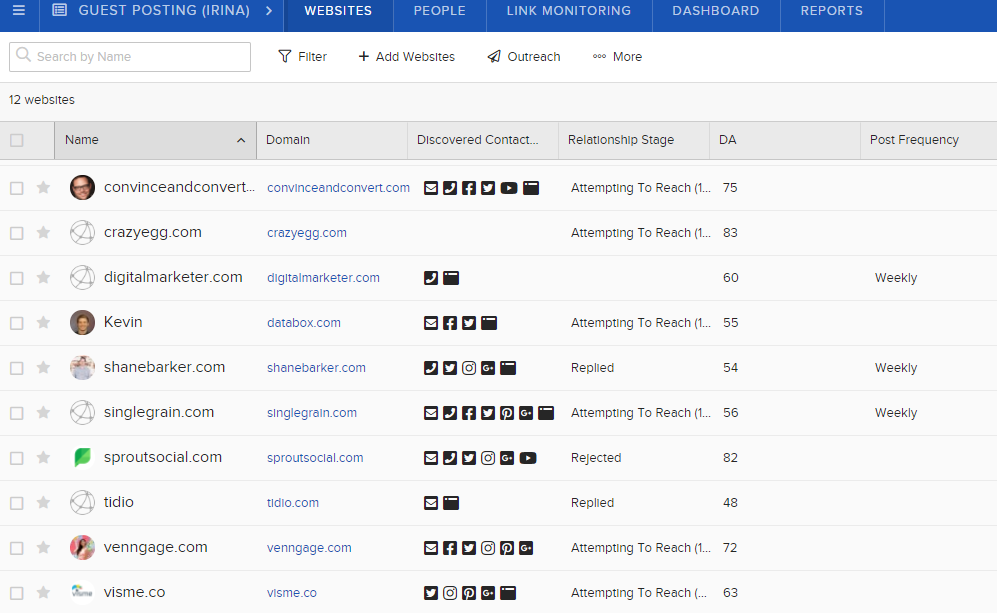Click the Add Websites button
The width and height of the screenshot is (997, 613).
pos(407,57)
